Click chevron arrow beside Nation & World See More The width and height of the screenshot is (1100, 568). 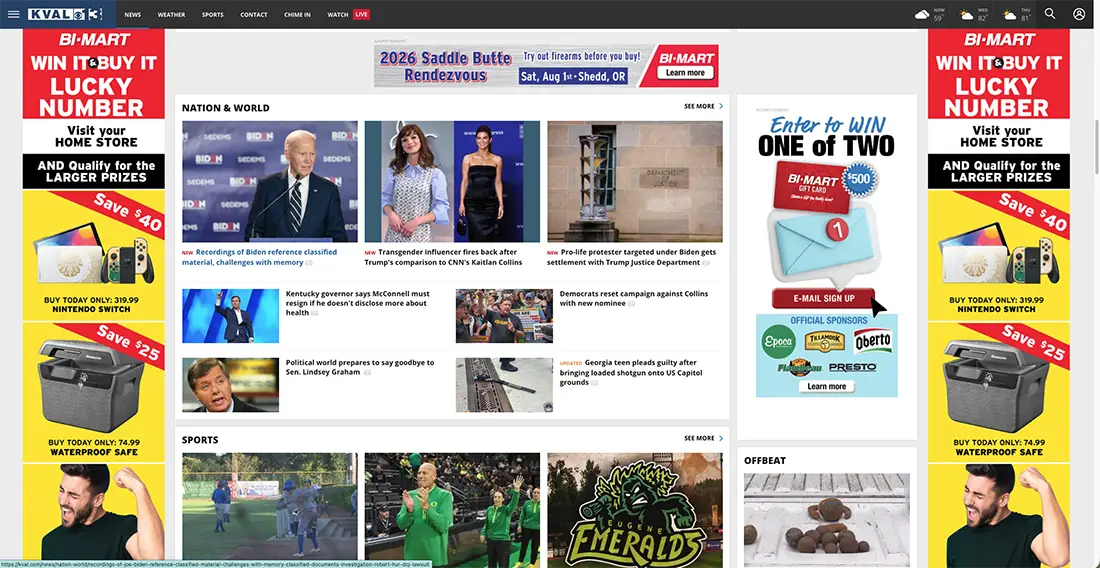pyautogui.click(x=720, y=107)
